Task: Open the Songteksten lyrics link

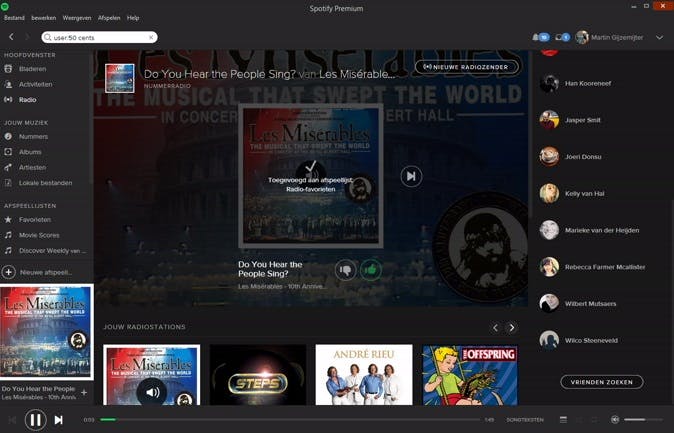Action: click(x=525, y=420)
